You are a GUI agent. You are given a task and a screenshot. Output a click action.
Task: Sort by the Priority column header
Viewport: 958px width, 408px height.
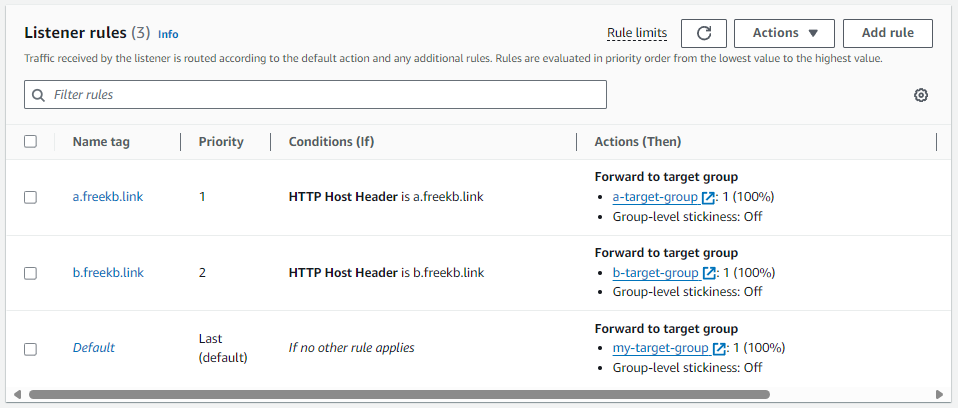click(221, 142)
